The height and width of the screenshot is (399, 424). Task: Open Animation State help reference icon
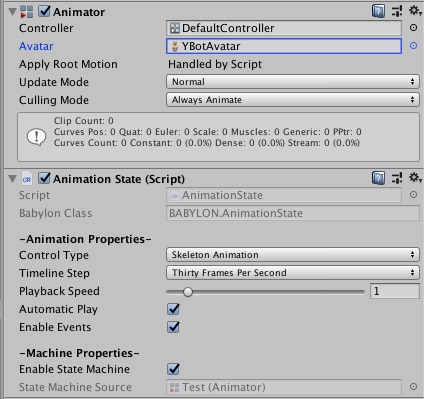pos(378,178)
